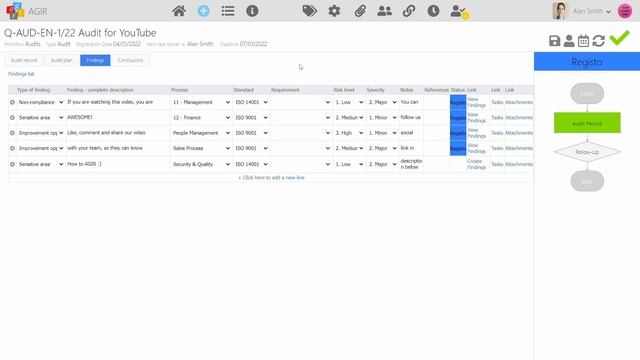Open the settings gear icon

[334, 11]
